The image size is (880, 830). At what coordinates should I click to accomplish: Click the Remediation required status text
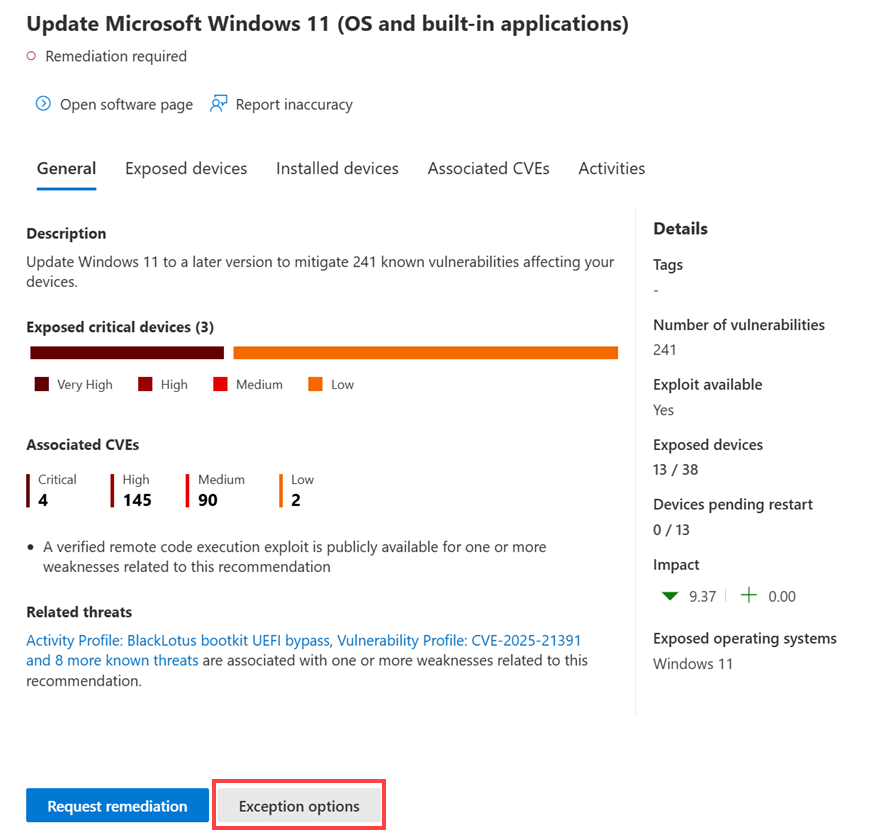pos(116,56)
